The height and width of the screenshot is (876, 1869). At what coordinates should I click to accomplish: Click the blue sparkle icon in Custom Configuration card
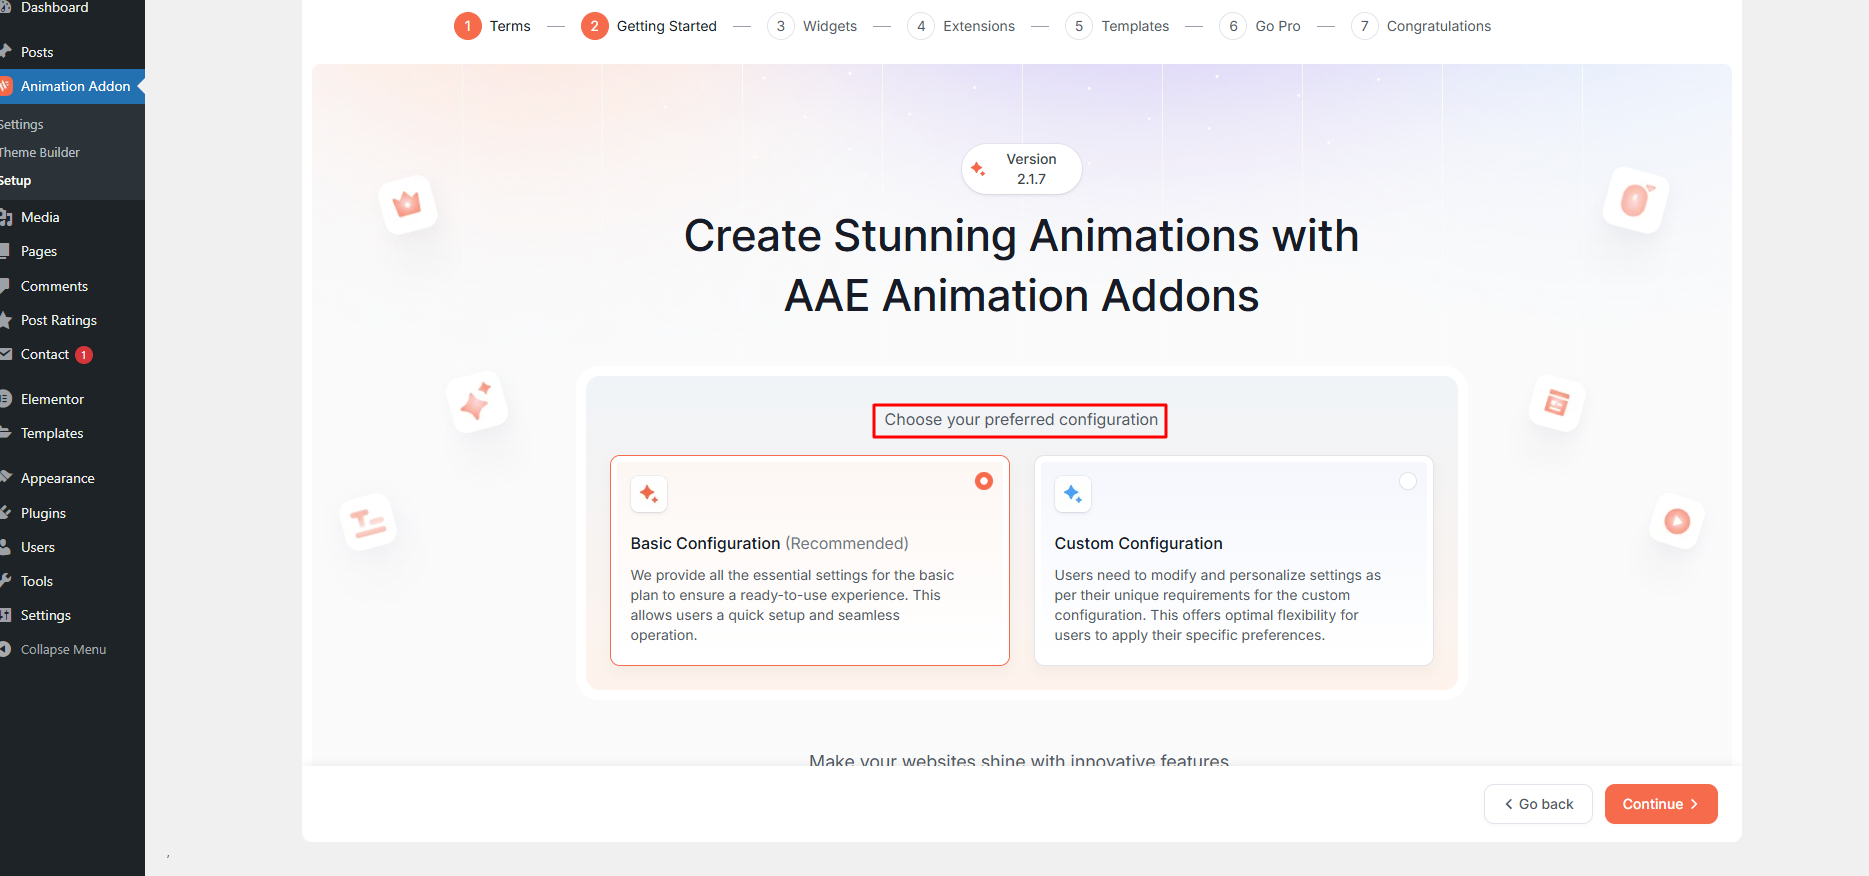pos(1073,494)
